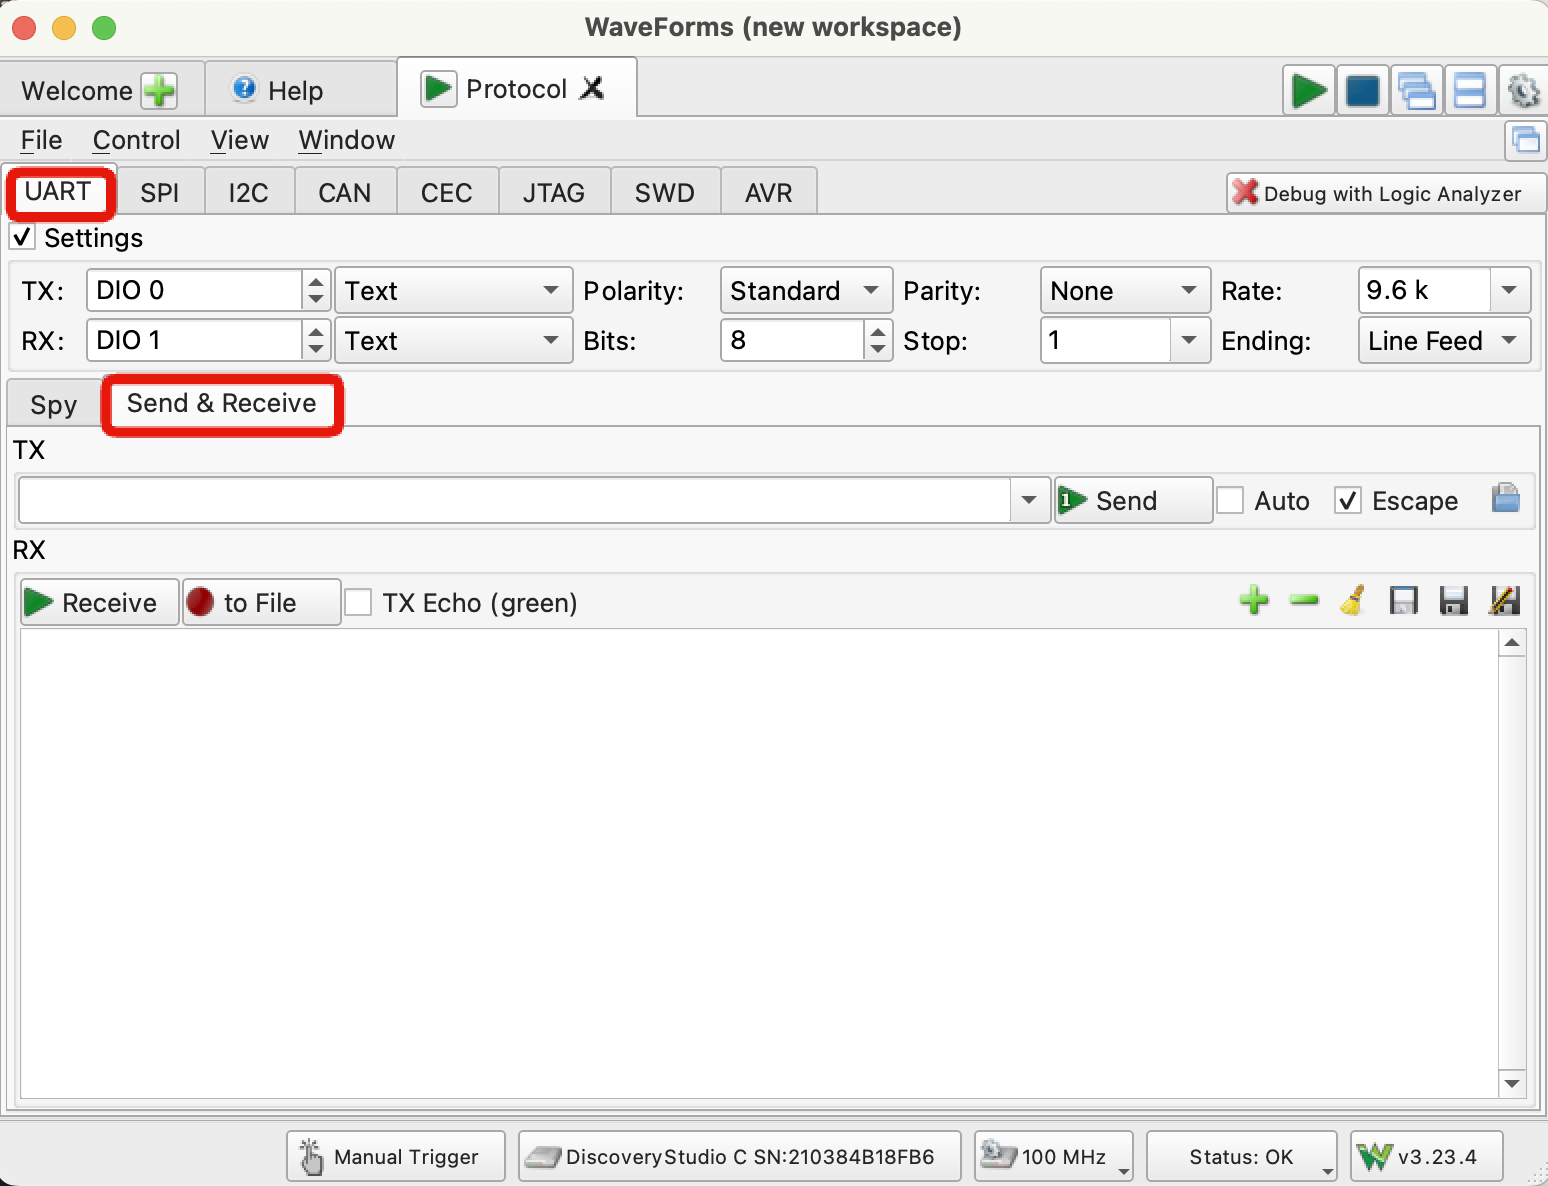Click the WaveForms v3.23.4 version button
Image resolution: width=1548 pixels, height=1186 pixels.
tap(1427, 1157)
